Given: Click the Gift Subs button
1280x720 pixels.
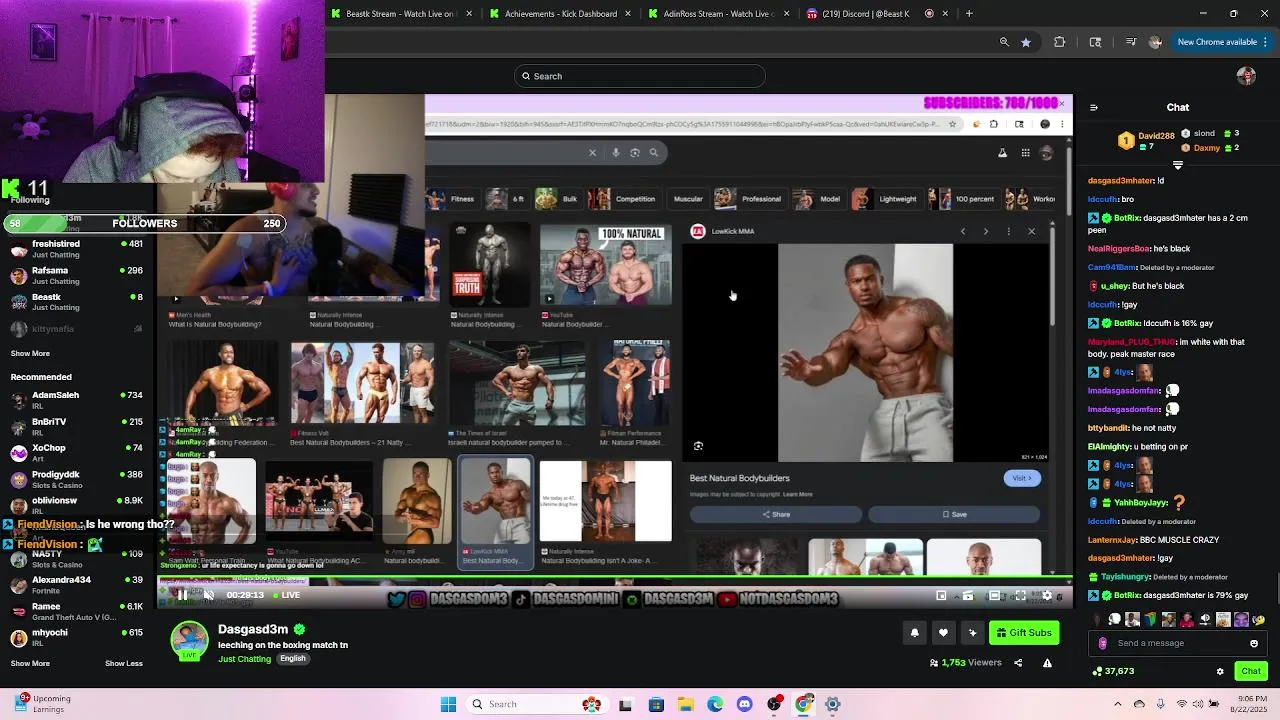Looking at the screenshot, I should click(1024, 632).
